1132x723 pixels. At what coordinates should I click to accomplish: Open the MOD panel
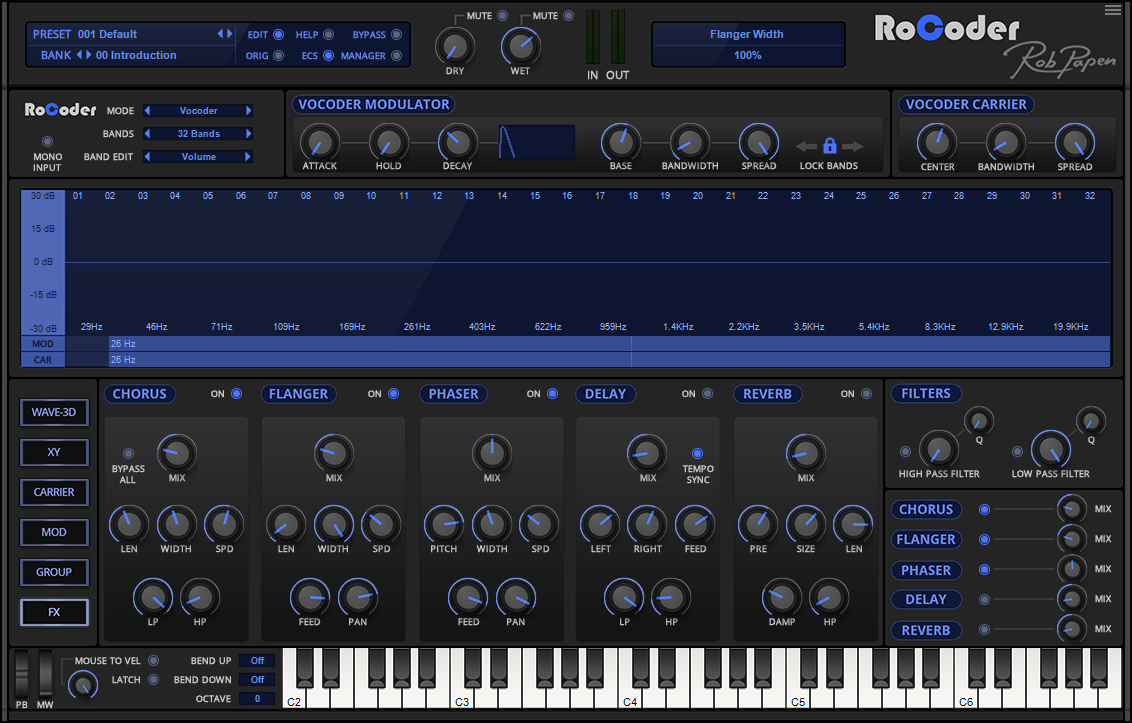click(x=54, y=532)
